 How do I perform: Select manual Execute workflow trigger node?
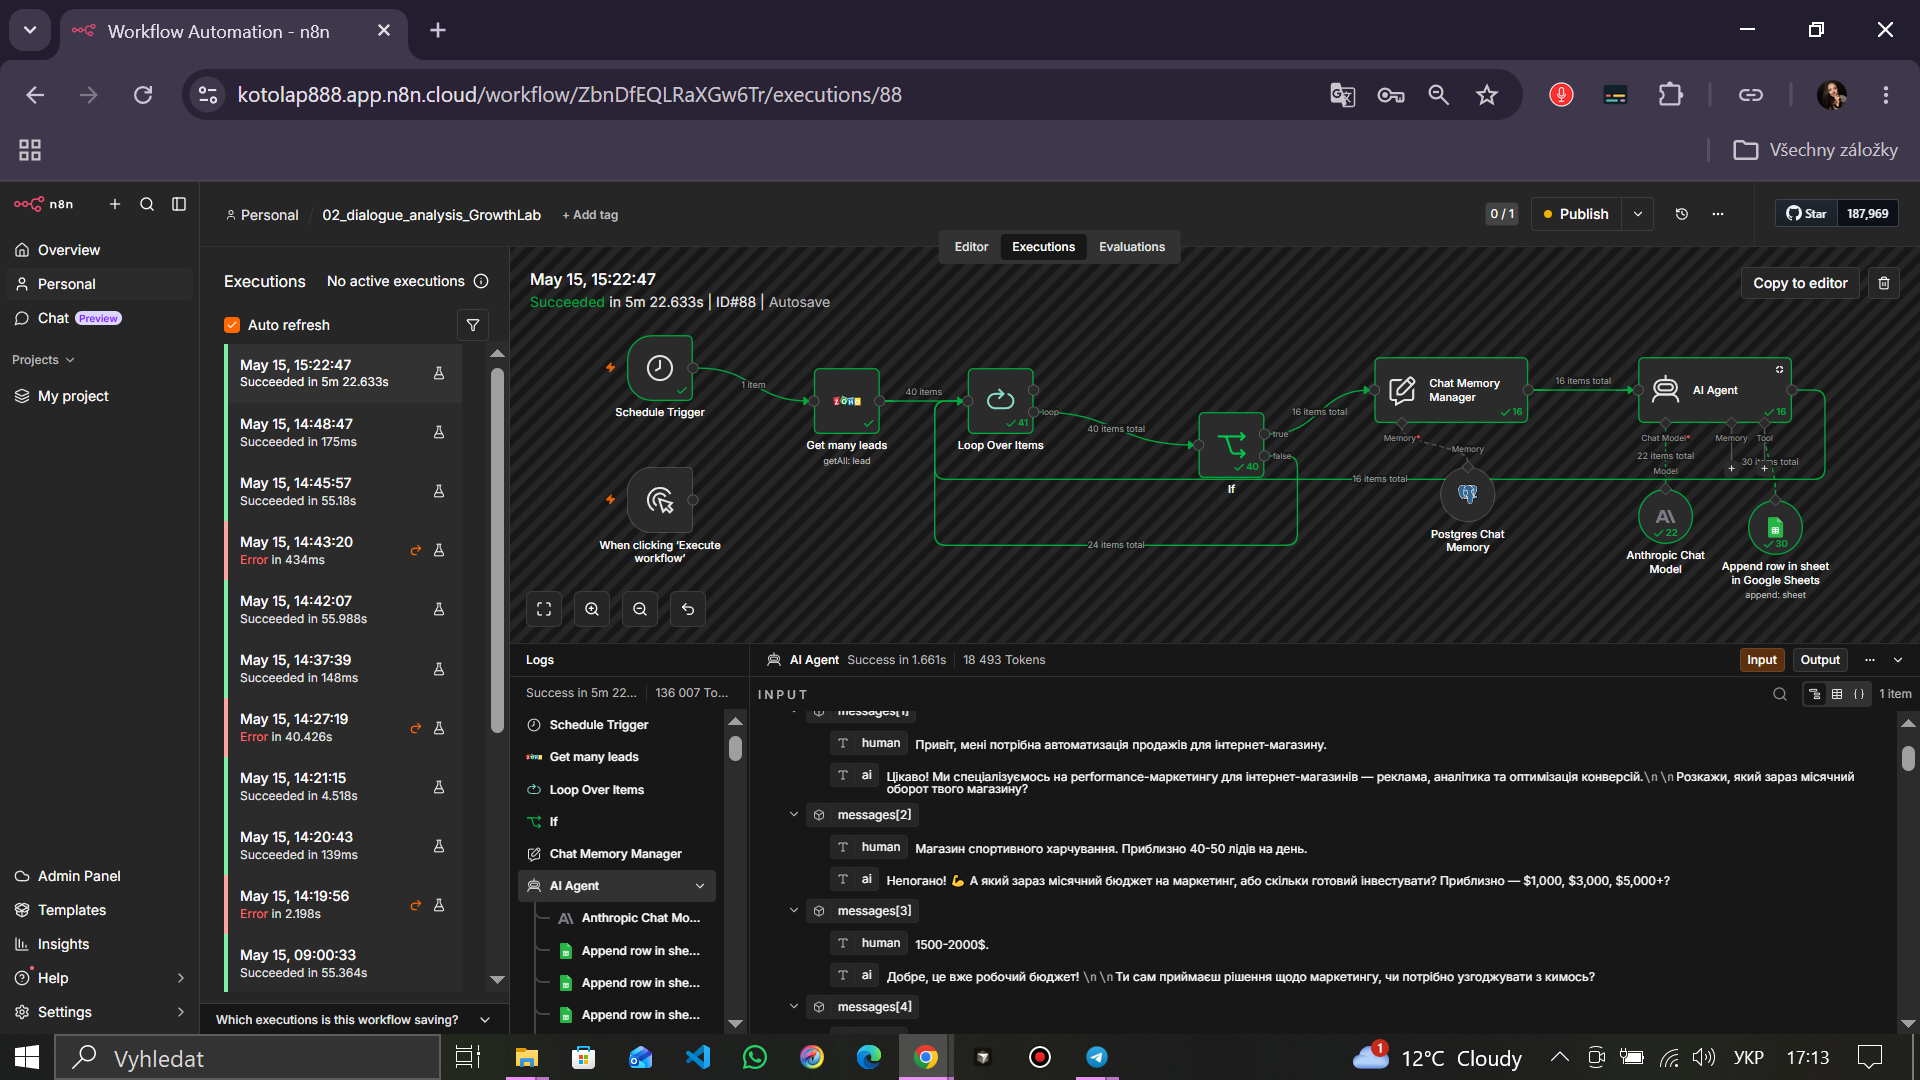[660, 500]
